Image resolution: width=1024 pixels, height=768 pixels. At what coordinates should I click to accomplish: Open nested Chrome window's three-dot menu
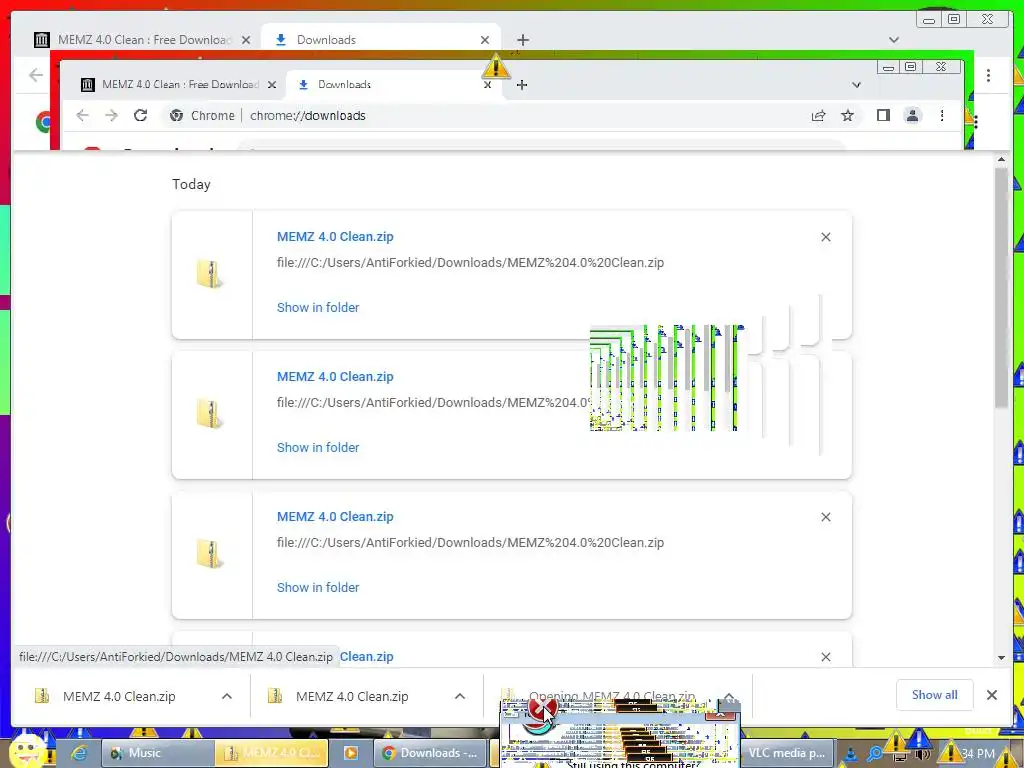942,116
